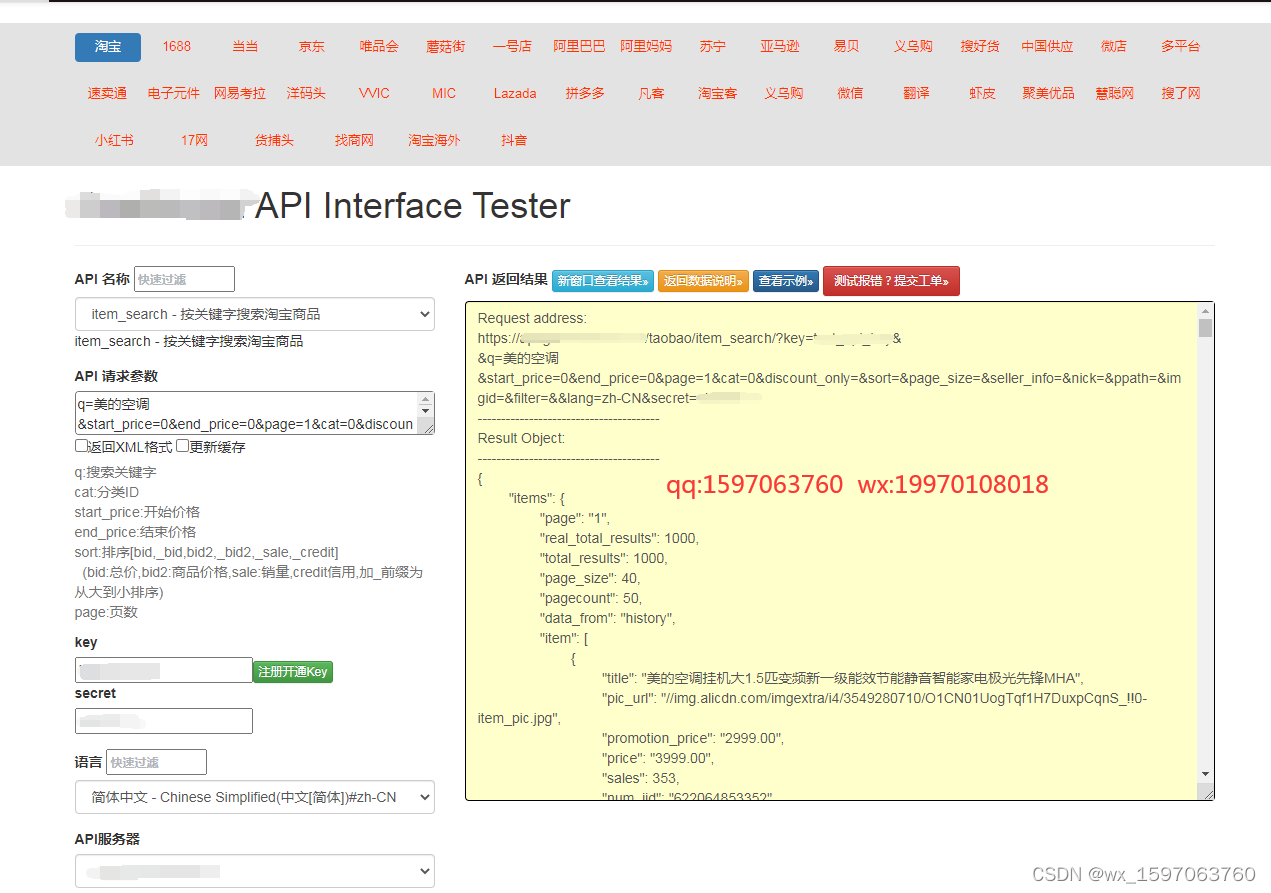Open the 当当 platform tab
The width and height of the screenshot is (1271, 893).
tap(245, 47)
